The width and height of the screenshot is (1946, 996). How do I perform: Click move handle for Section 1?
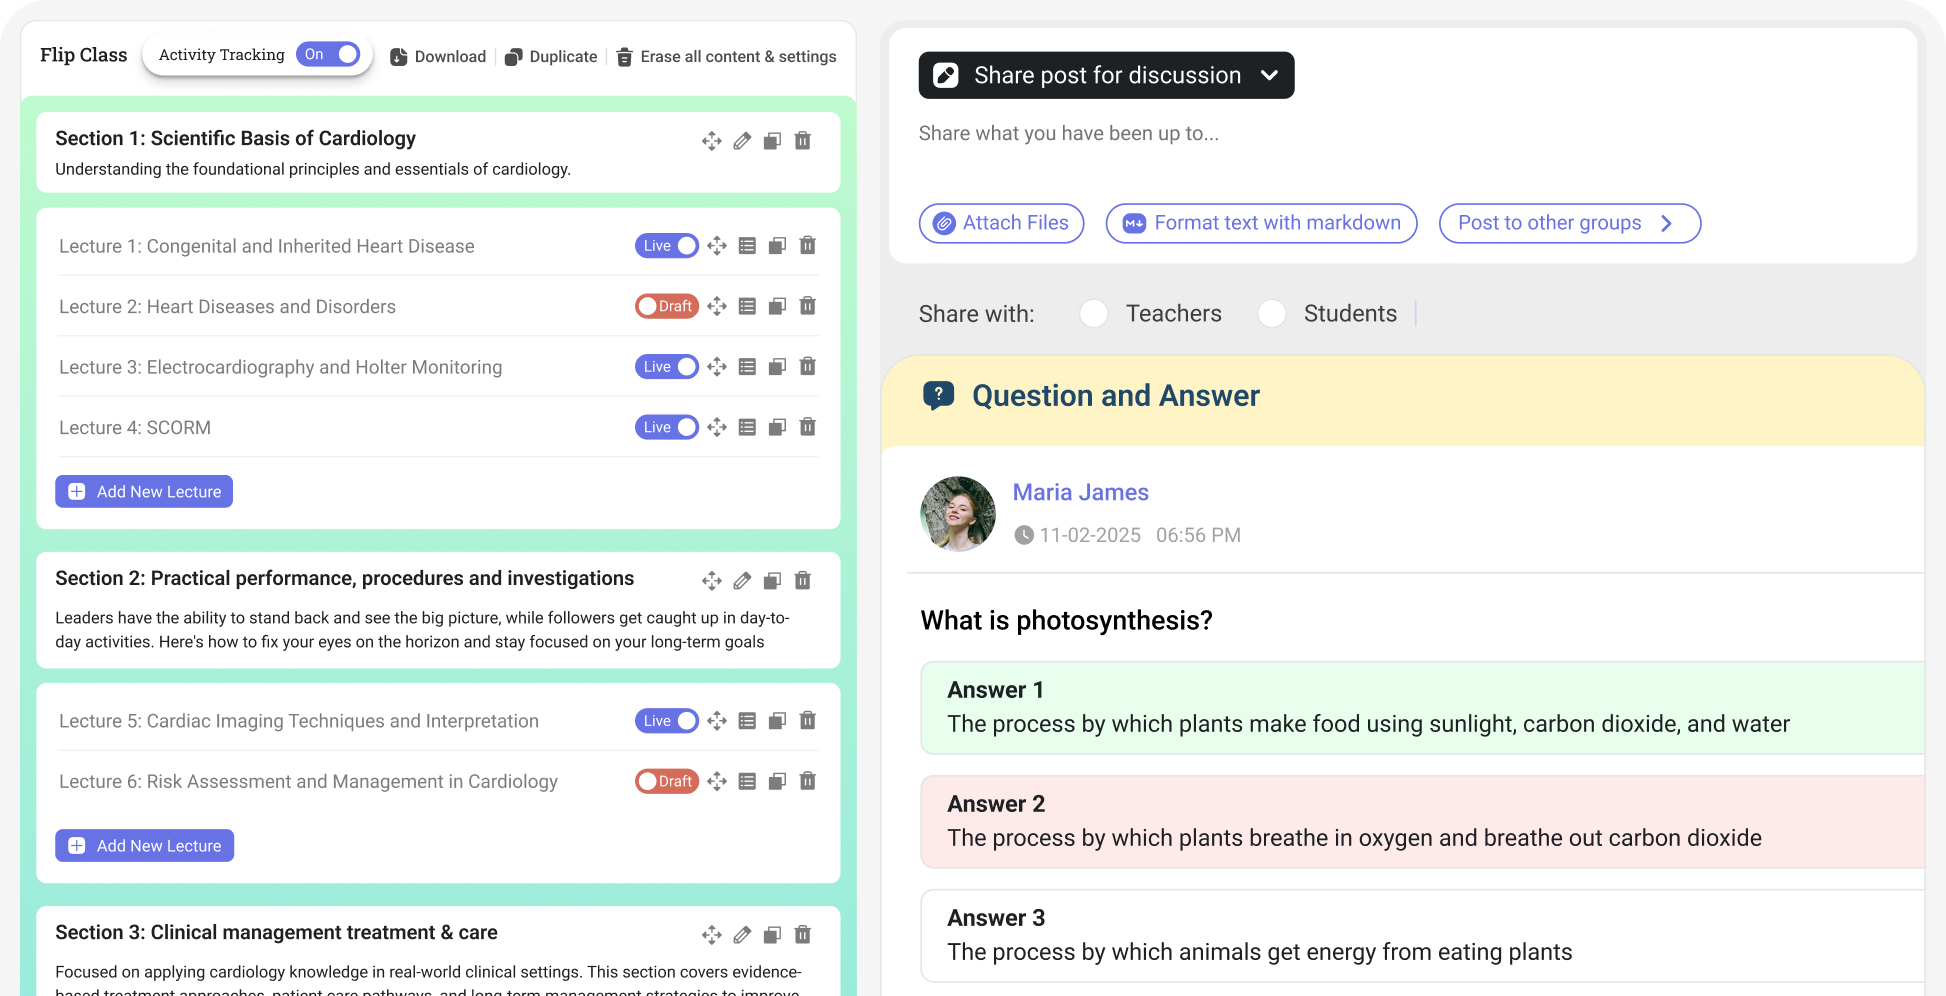[712, 141]
